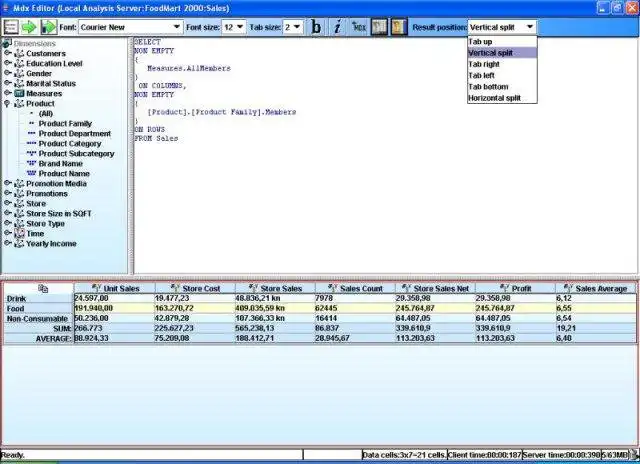Open the Font combo box showing Courier New
Image resolution: width=640 pixels, height=464 pixels.
pos(130,27)
